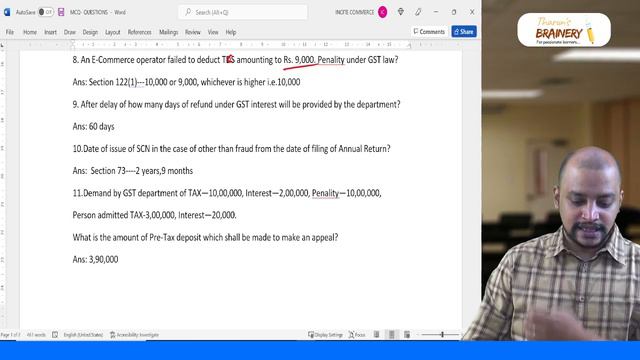Click the diamond premium icon
The height and width of the screenshot is (360, 640).
401,12
